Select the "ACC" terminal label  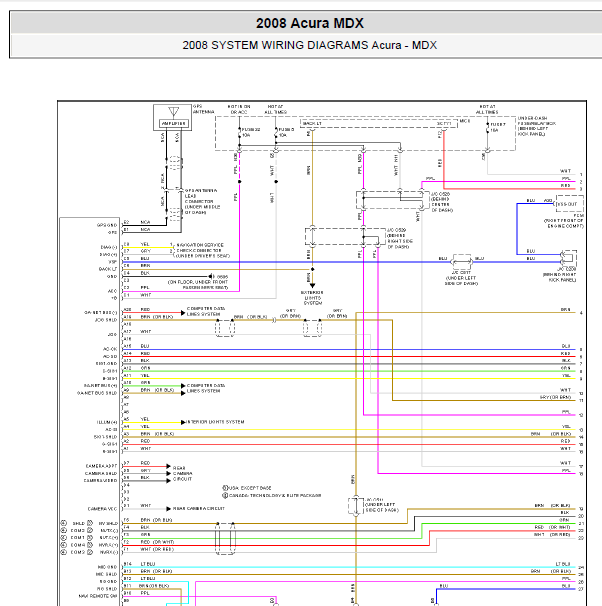[112, 291]
